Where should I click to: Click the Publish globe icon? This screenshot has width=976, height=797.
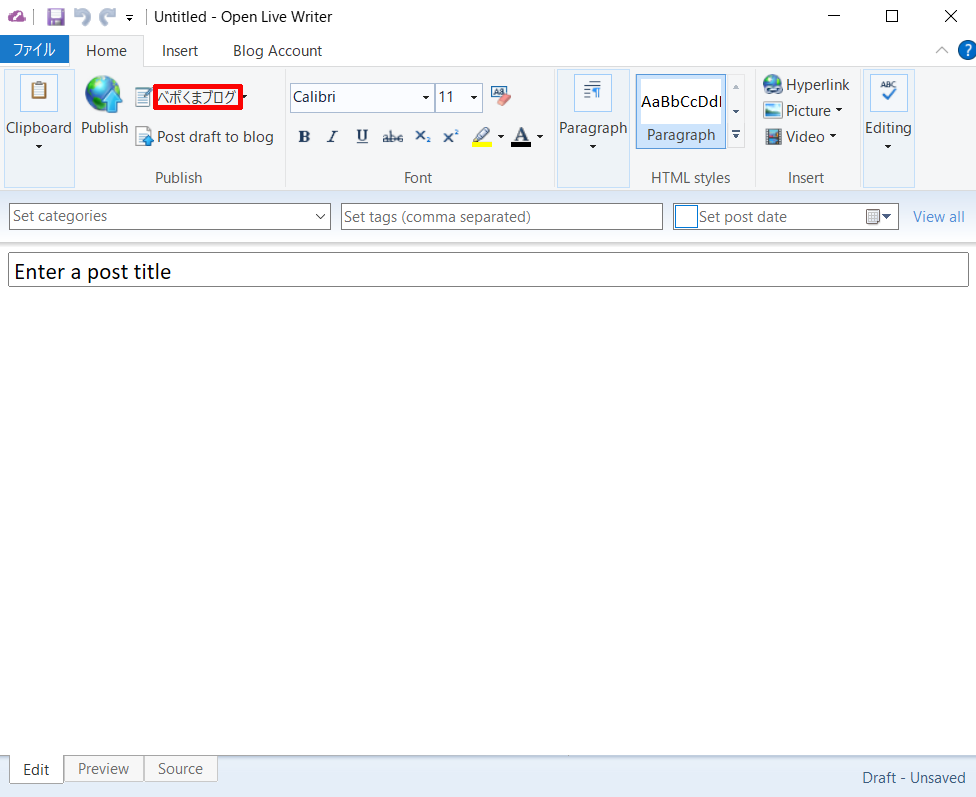tap(104, 96)
